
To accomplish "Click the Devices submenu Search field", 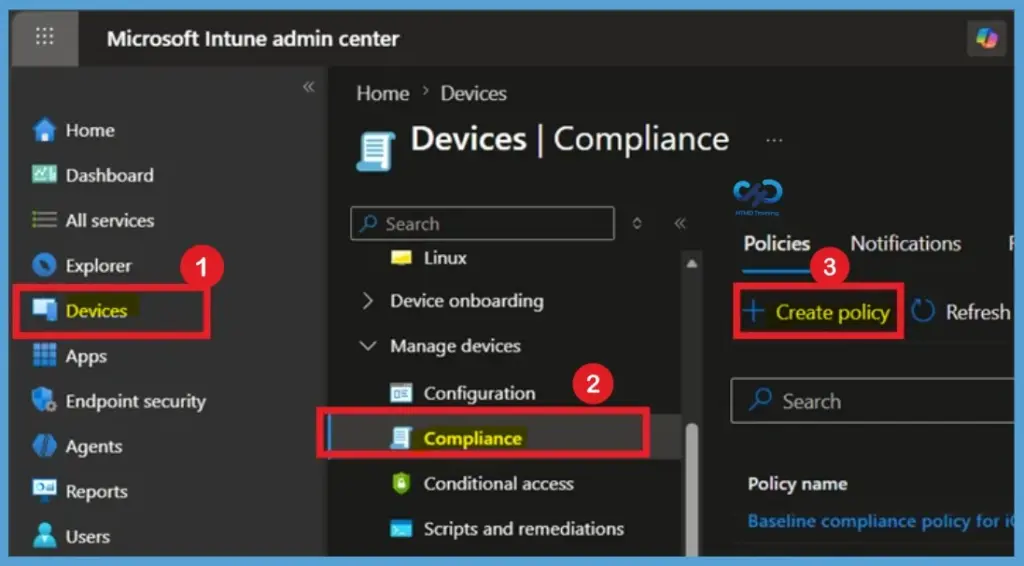I will coord(482,223).
